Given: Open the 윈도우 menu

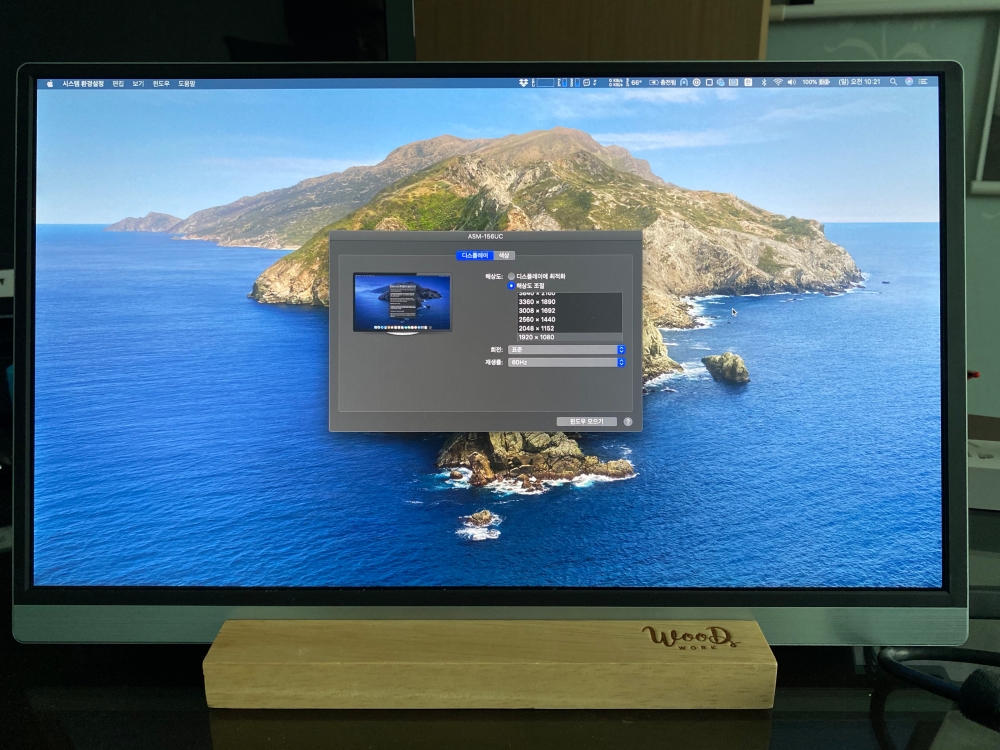Looking at the screenshot, I should 161,84.
